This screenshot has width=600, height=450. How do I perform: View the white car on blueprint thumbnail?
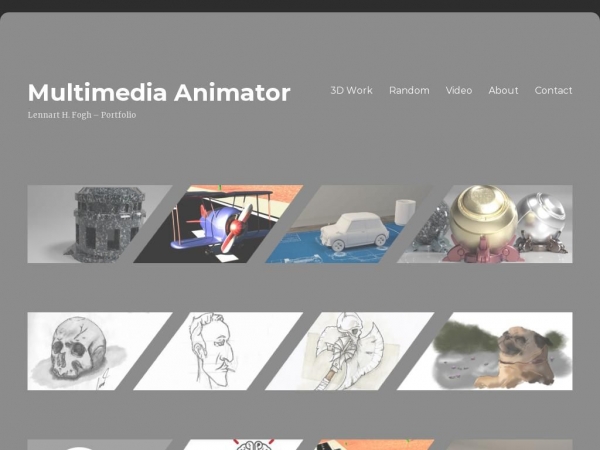pos(349,224)
